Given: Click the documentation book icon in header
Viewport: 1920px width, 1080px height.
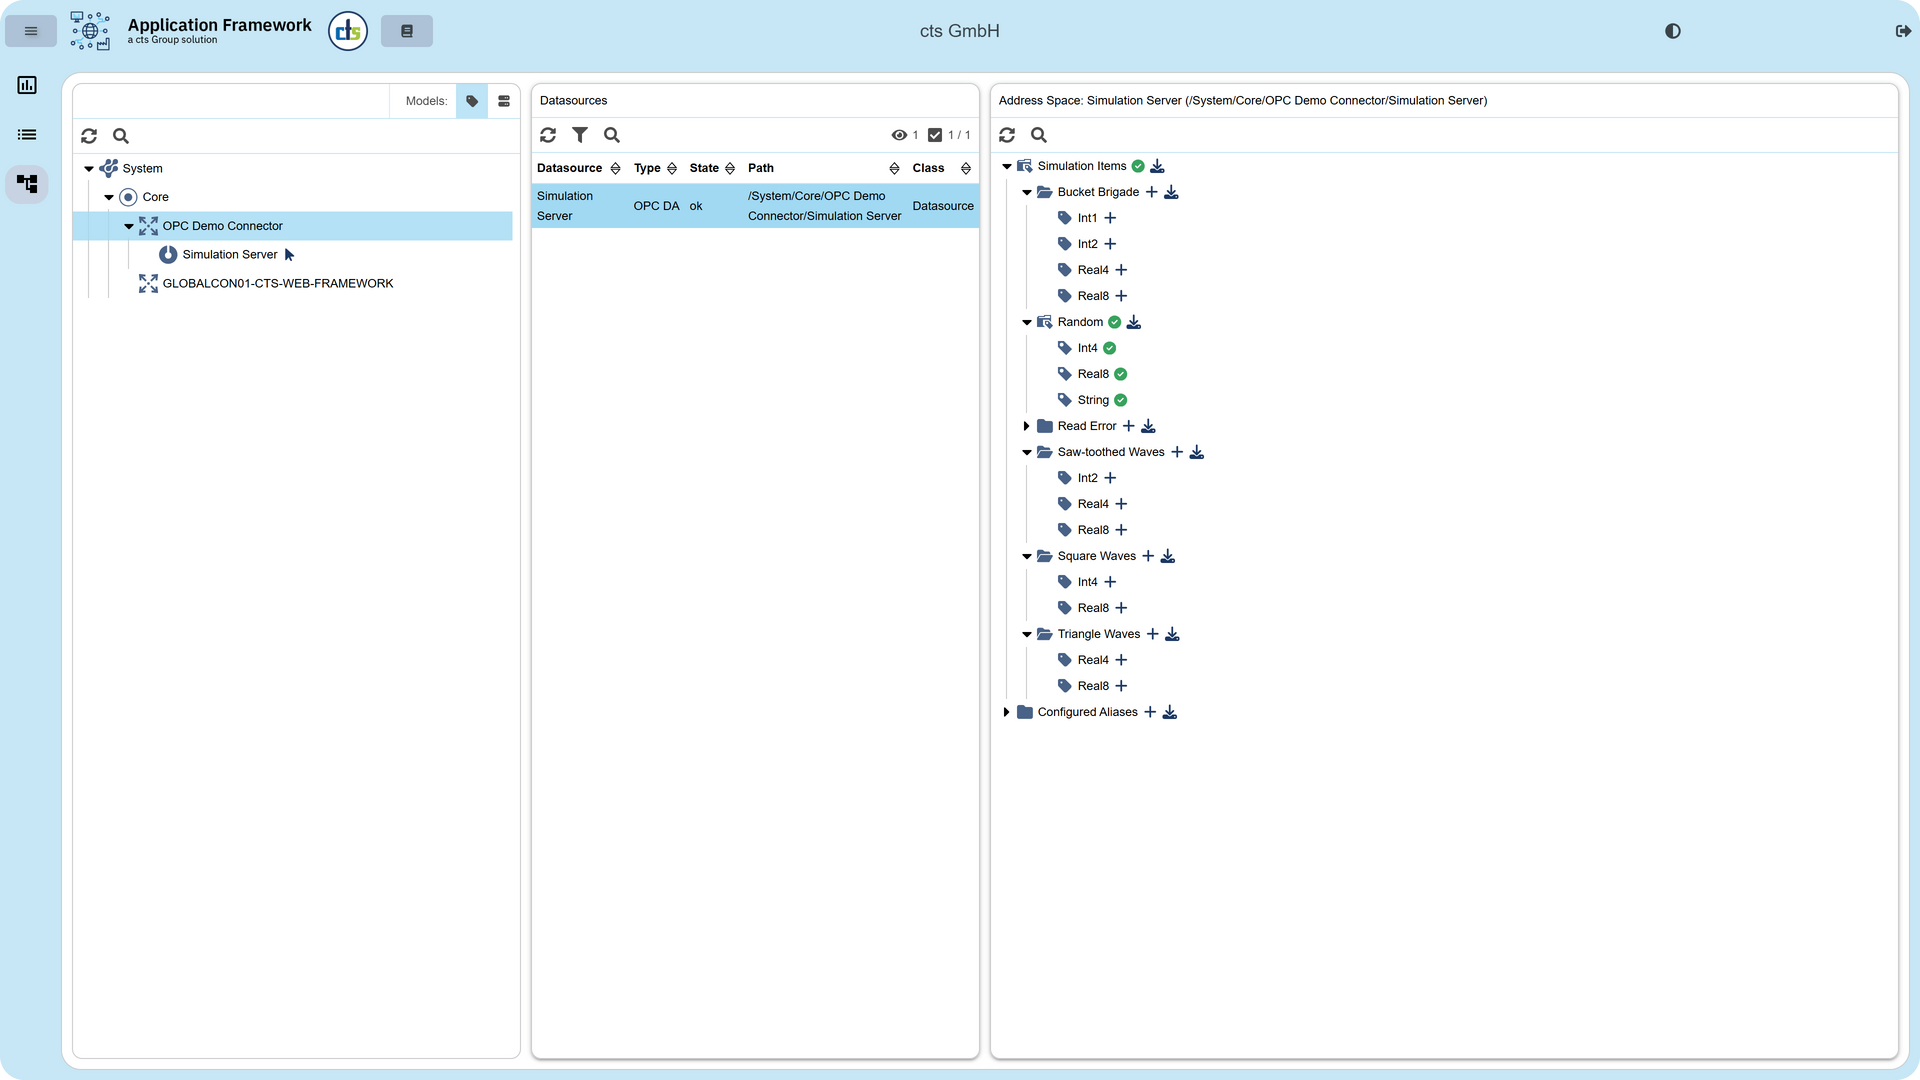Looking at the screenshot, I should point(407,31).
